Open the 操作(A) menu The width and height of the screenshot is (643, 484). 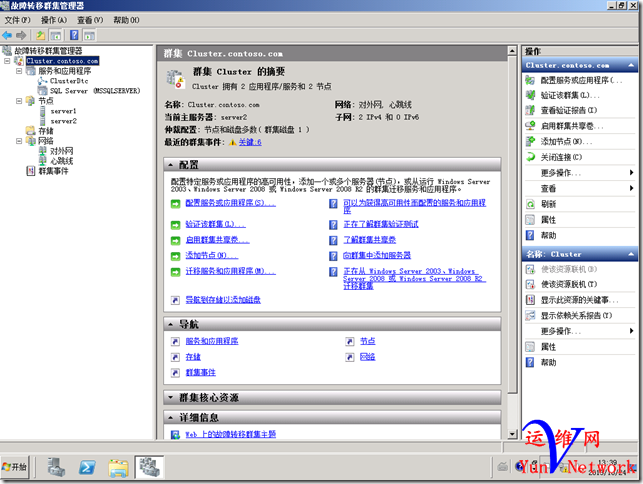tap(54, 20)
